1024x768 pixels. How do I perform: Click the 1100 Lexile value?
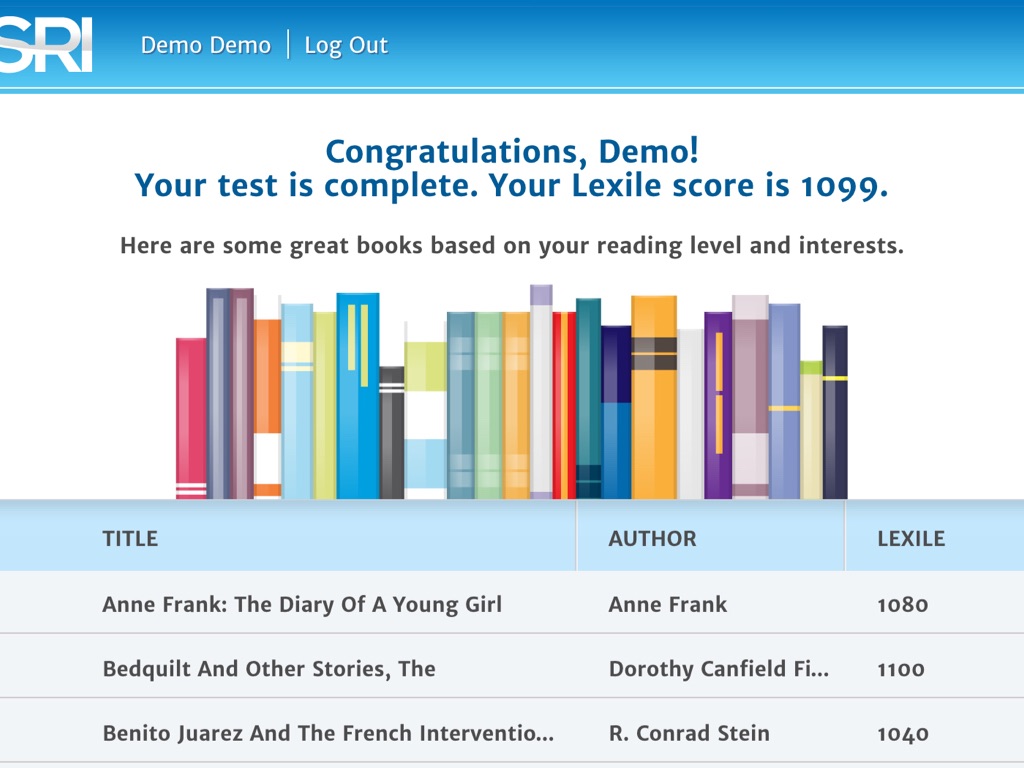pyautogui.click(x=900, y=669)
